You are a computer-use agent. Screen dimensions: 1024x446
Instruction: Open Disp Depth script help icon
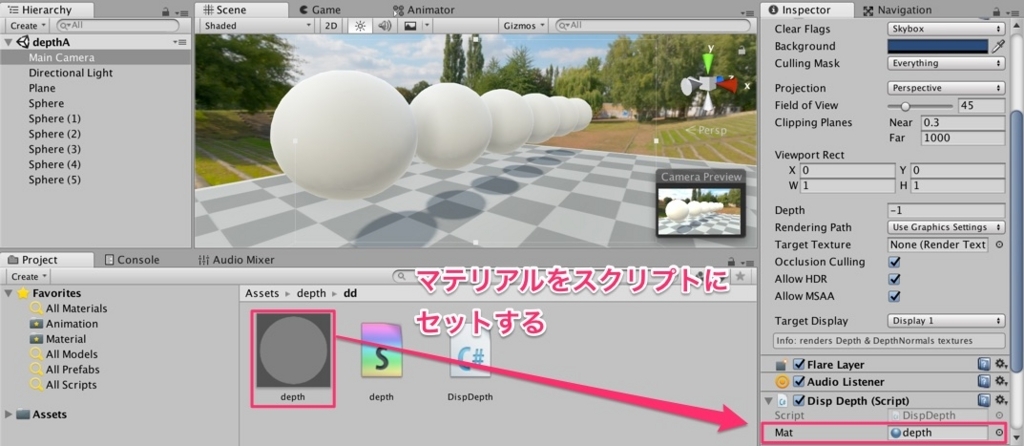coord(984,400)
